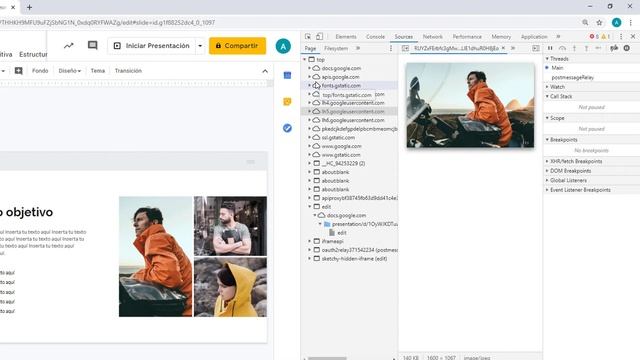Expand iframeapi tree node
This screenshot has width=640, height=360.
[309, 241]
